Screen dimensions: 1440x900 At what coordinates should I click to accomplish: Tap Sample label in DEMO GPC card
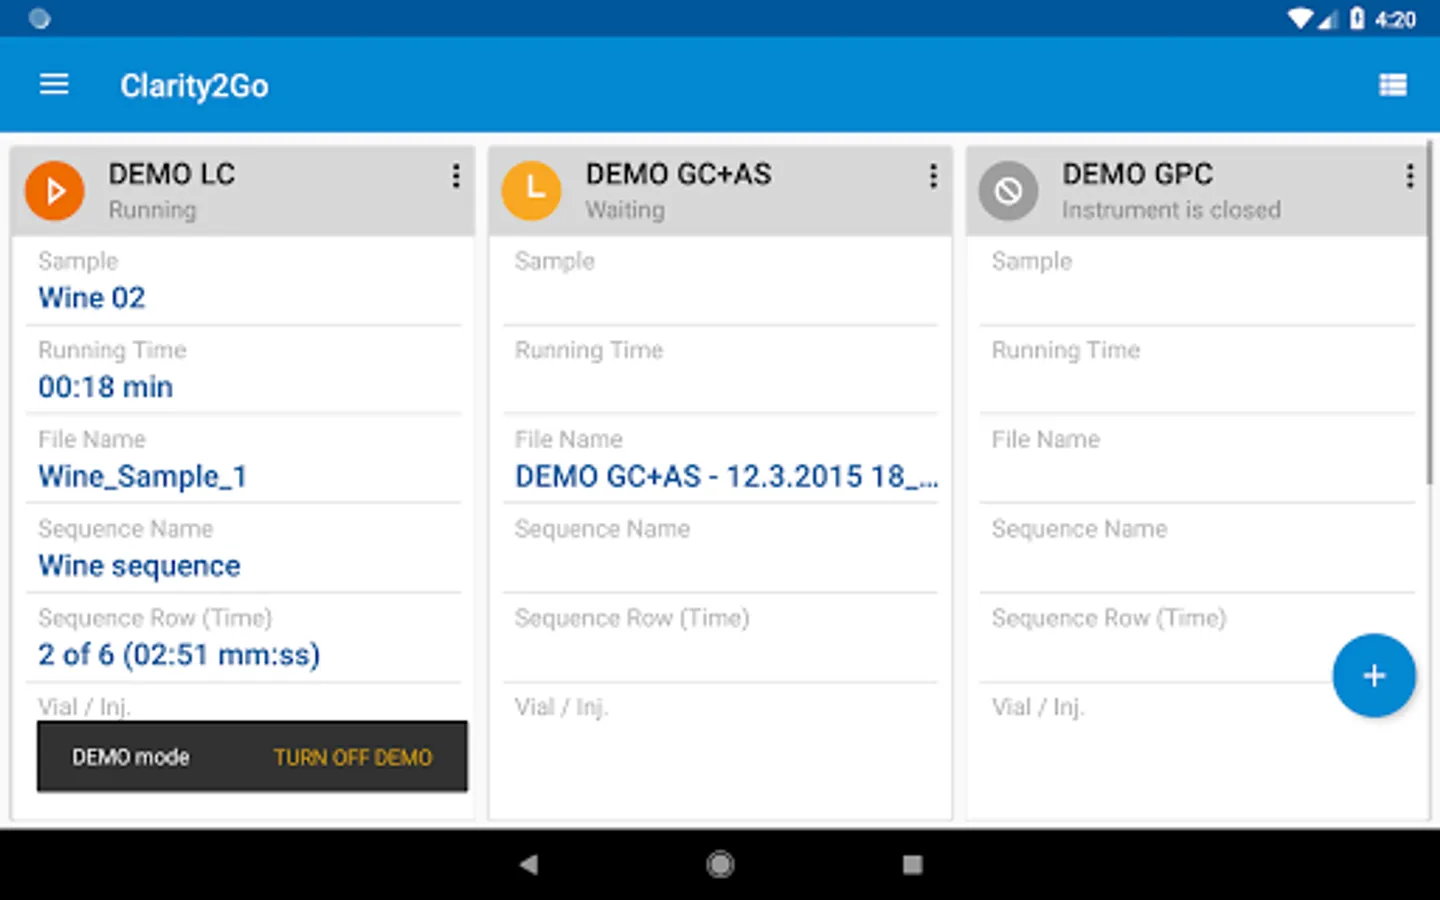point(1032,261)
